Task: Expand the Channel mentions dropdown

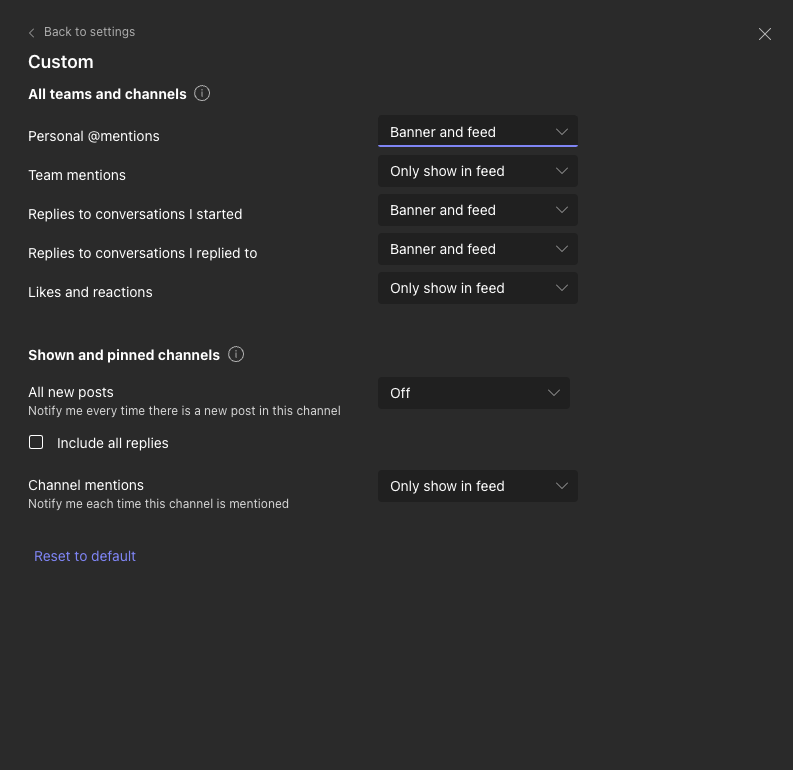Action: point(477,486)
